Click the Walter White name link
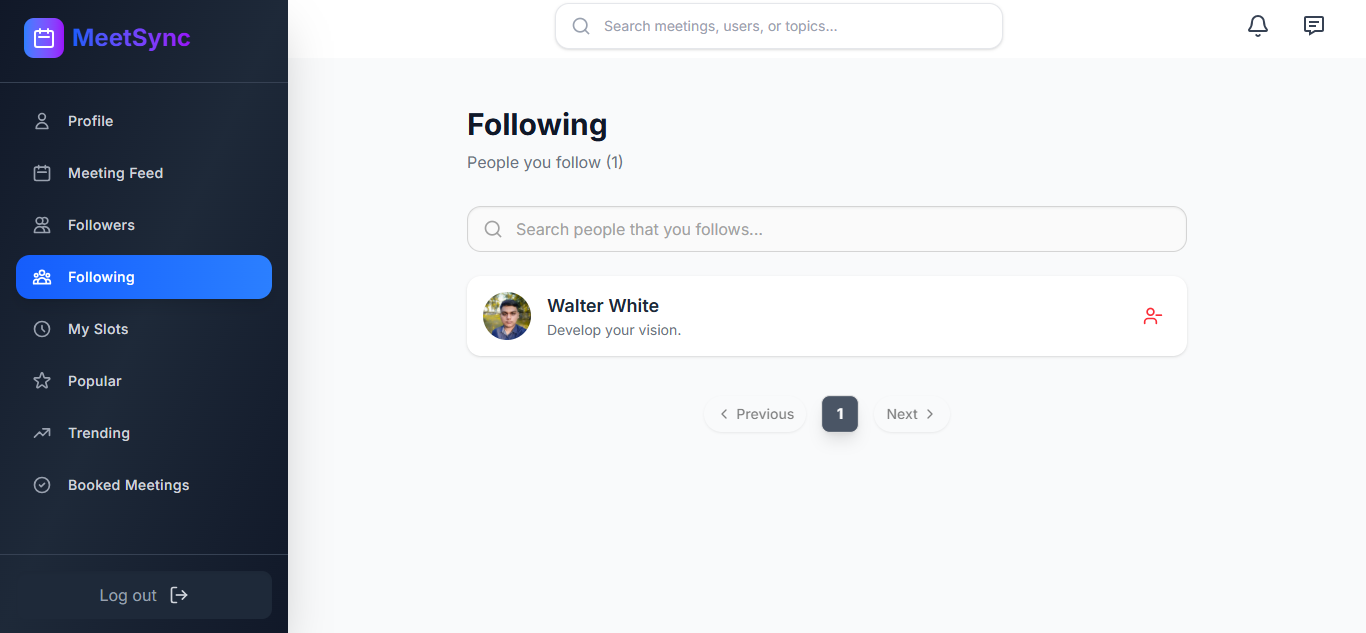The height and width of the screenshot is (633, 1366). 603,306
